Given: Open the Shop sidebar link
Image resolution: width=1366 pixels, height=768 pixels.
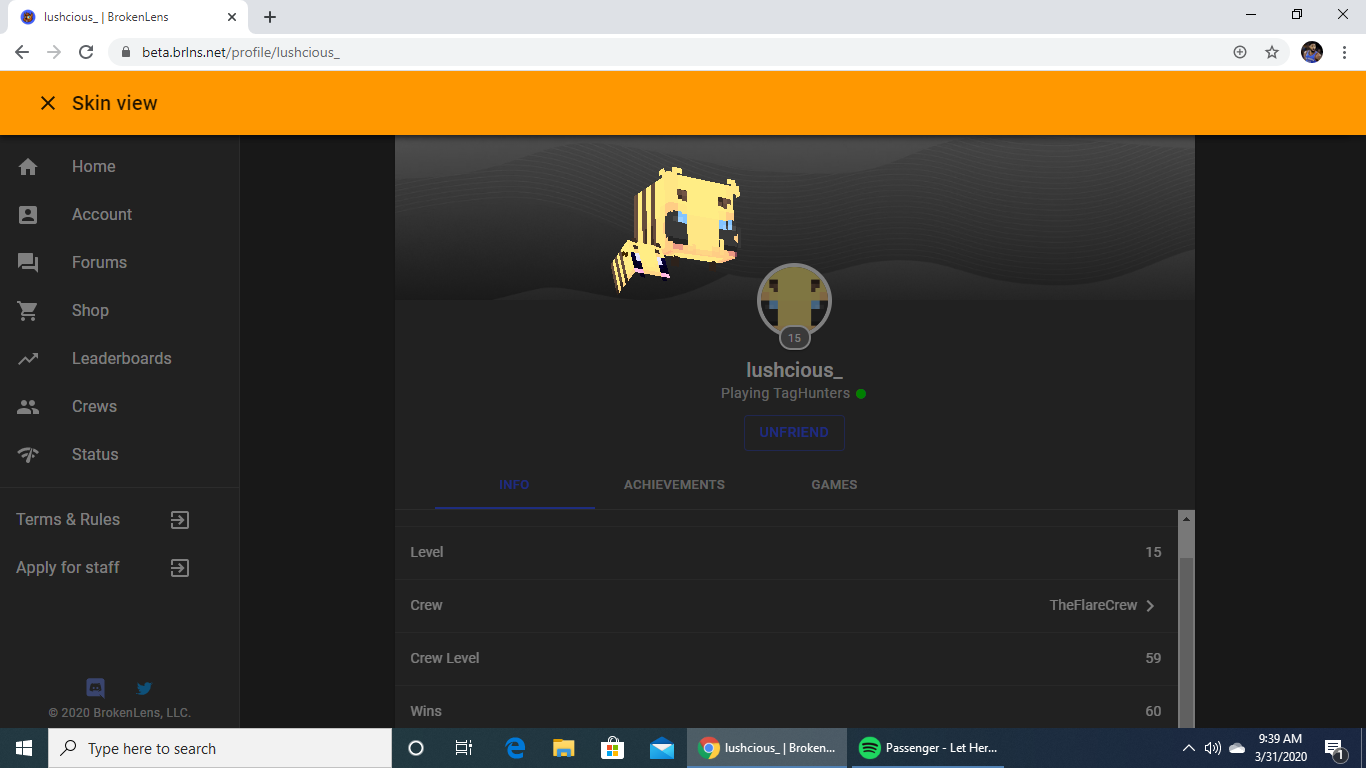Looking at the screenshot, I should (x=119, y=311).
